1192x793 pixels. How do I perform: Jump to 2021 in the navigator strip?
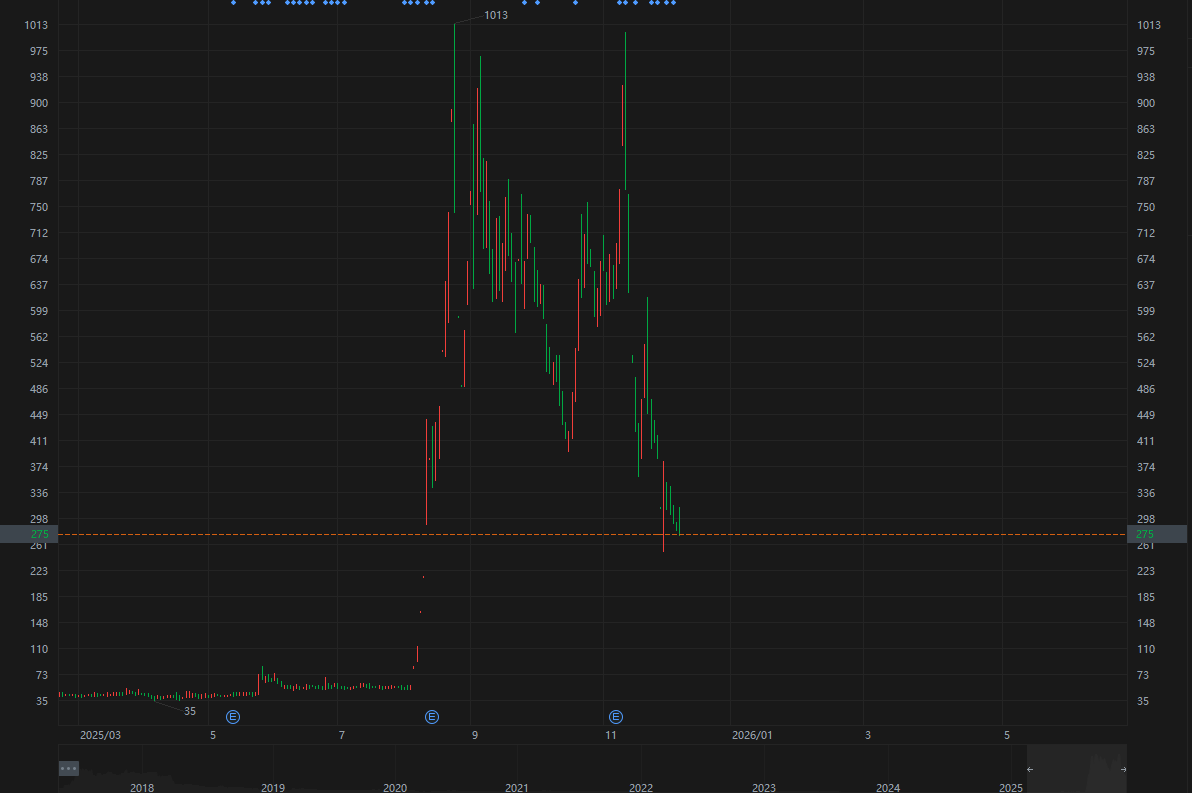point(517,788)
